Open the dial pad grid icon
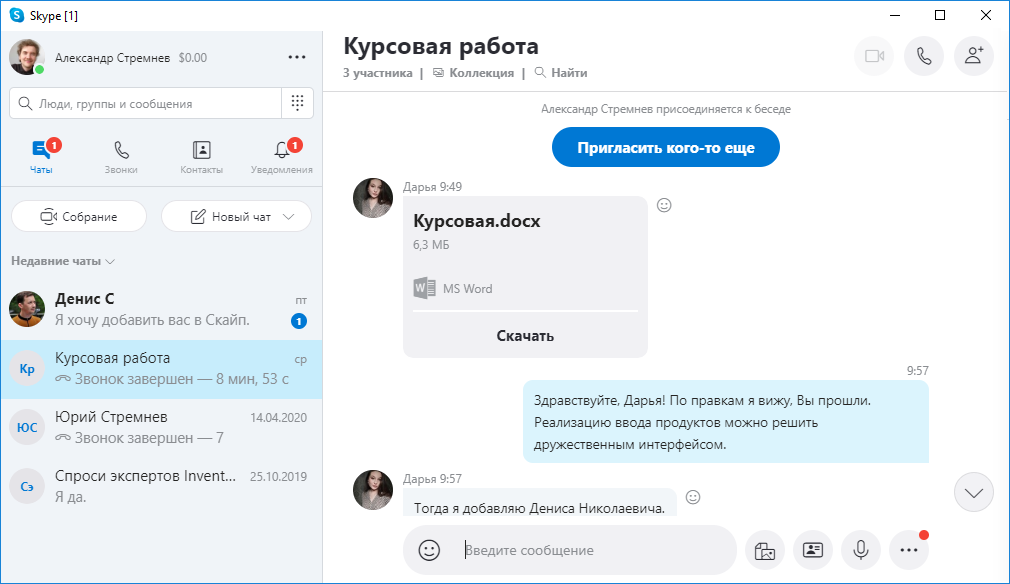 (x=298, y=103)
